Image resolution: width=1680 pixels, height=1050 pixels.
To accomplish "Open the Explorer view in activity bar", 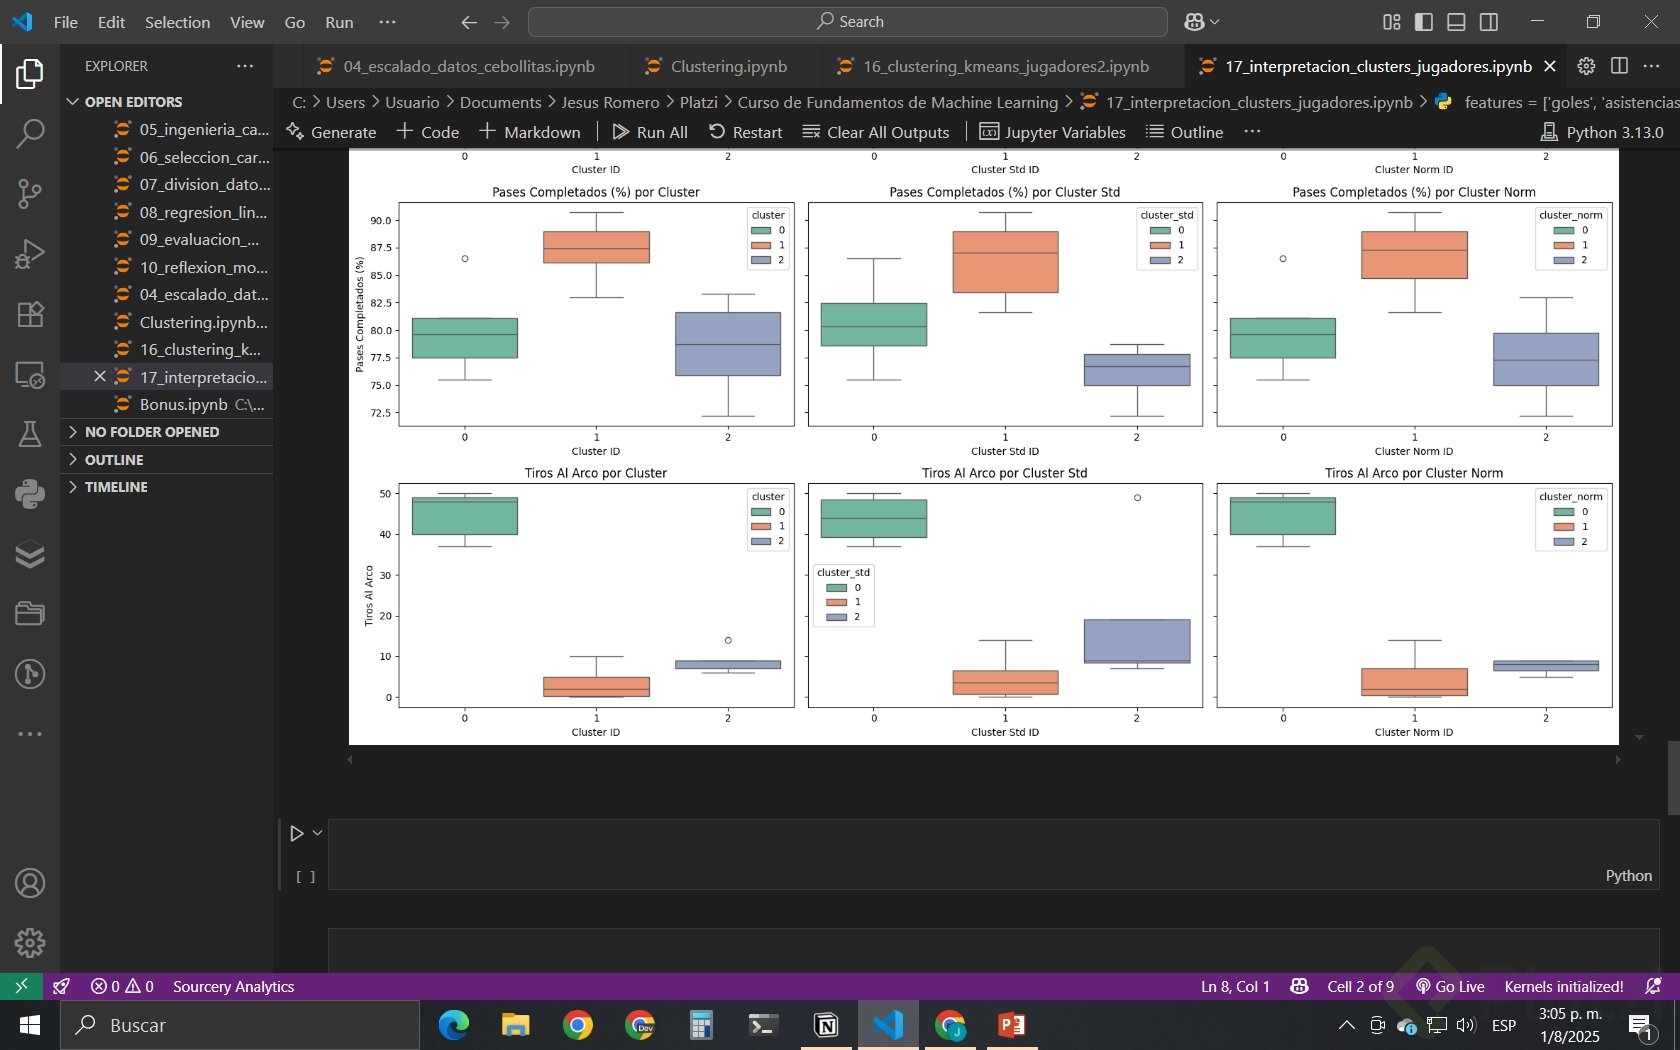I will click(30, 73).
